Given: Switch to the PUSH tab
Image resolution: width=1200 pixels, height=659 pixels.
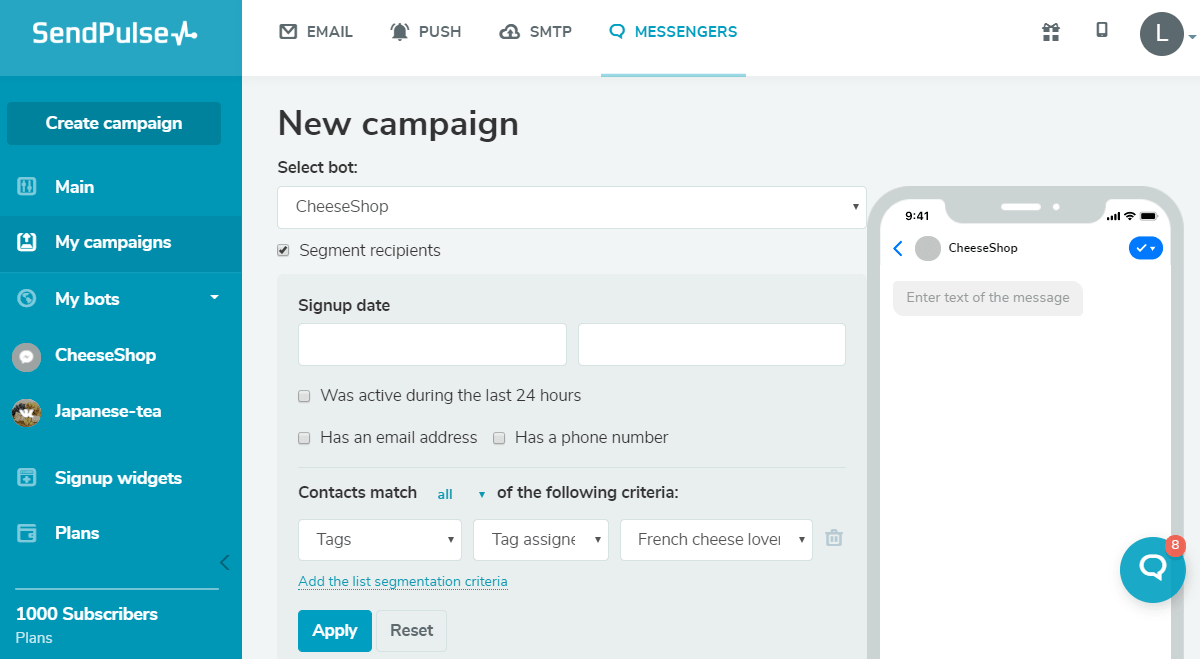Looking at the screenshot, I should coord(426,31).
